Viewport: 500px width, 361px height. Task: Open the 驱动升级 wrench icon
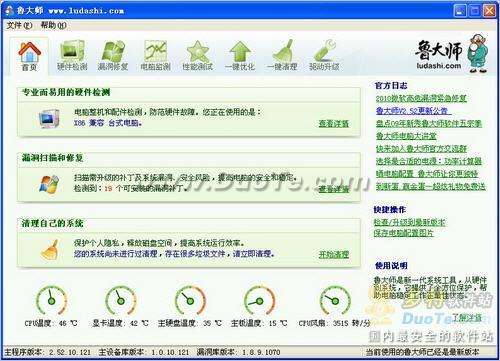[x=324, y=51]
